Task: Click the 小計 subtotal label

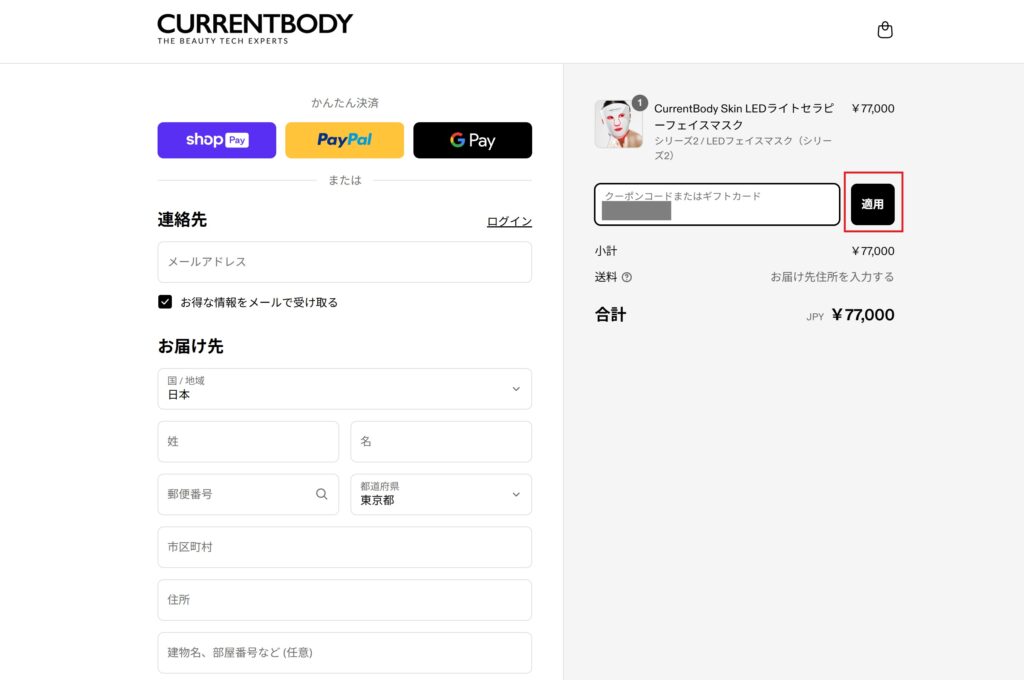Action: click(x=605, y=251)
